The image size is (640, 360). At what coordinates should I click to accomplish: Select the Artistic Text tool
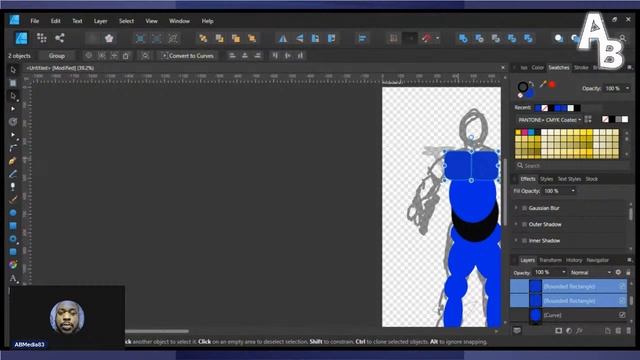13,278
